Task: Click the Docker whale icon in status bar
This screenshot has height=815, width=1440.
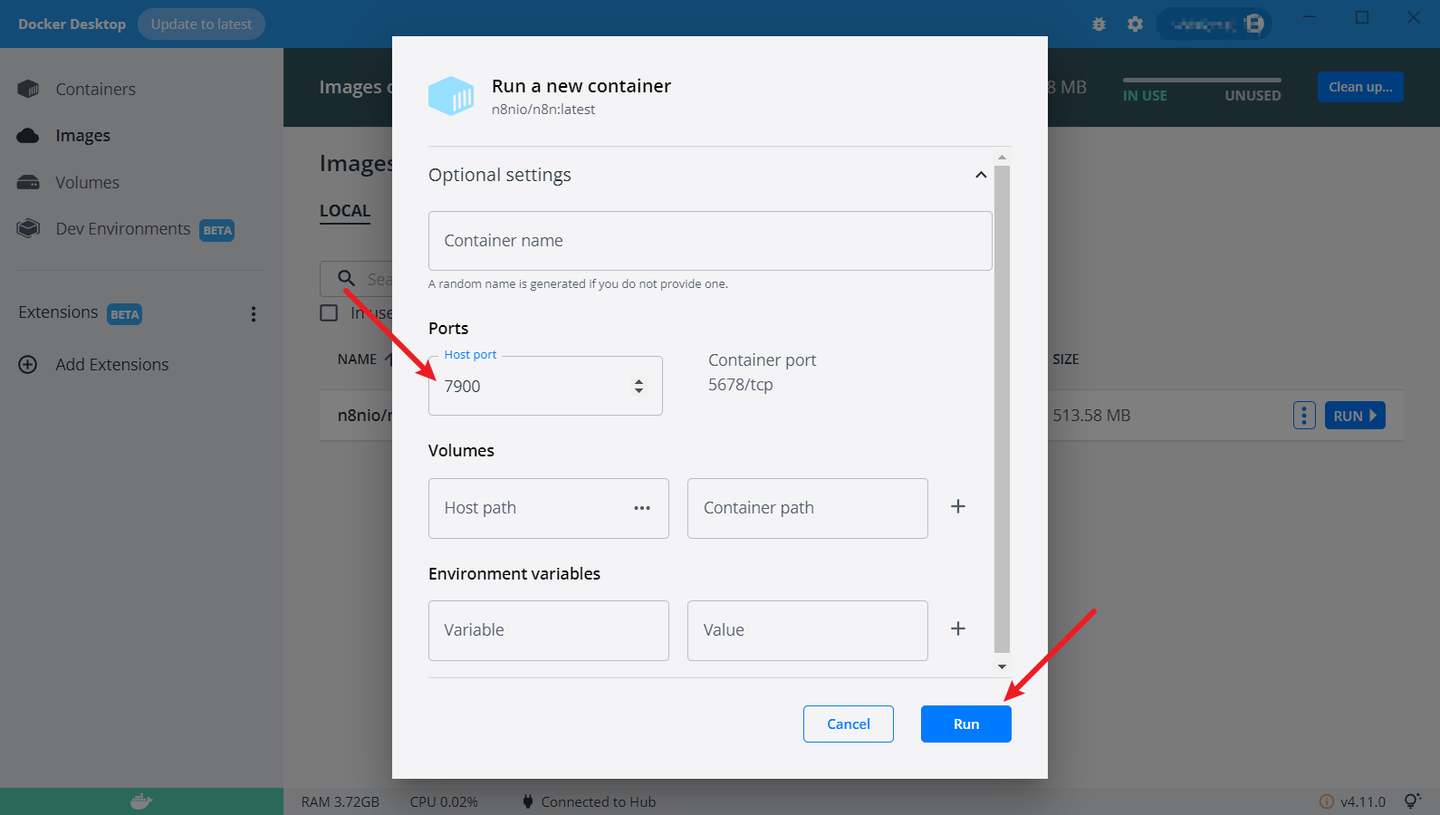Action: 141,801
